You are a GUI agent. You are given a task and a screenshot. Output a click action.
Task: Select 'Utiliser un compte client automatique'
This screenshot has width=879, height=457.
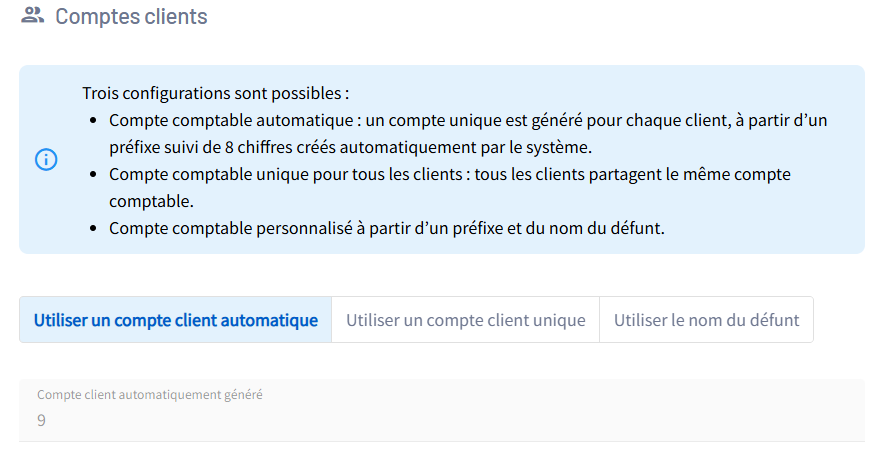(x=175, y=320)
